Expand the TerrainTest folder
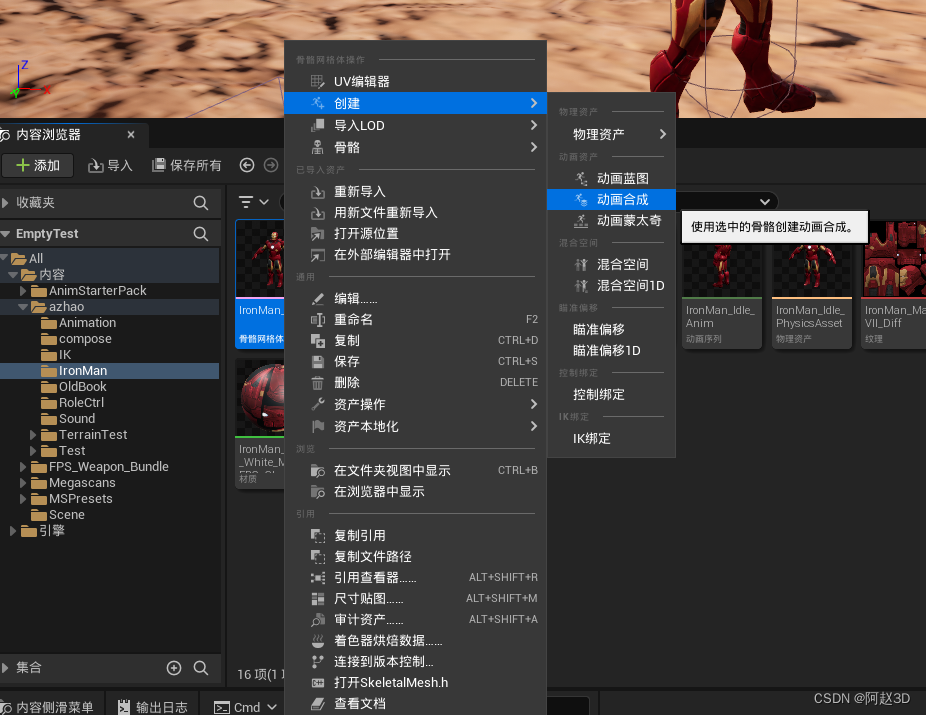 click(33, 435)
